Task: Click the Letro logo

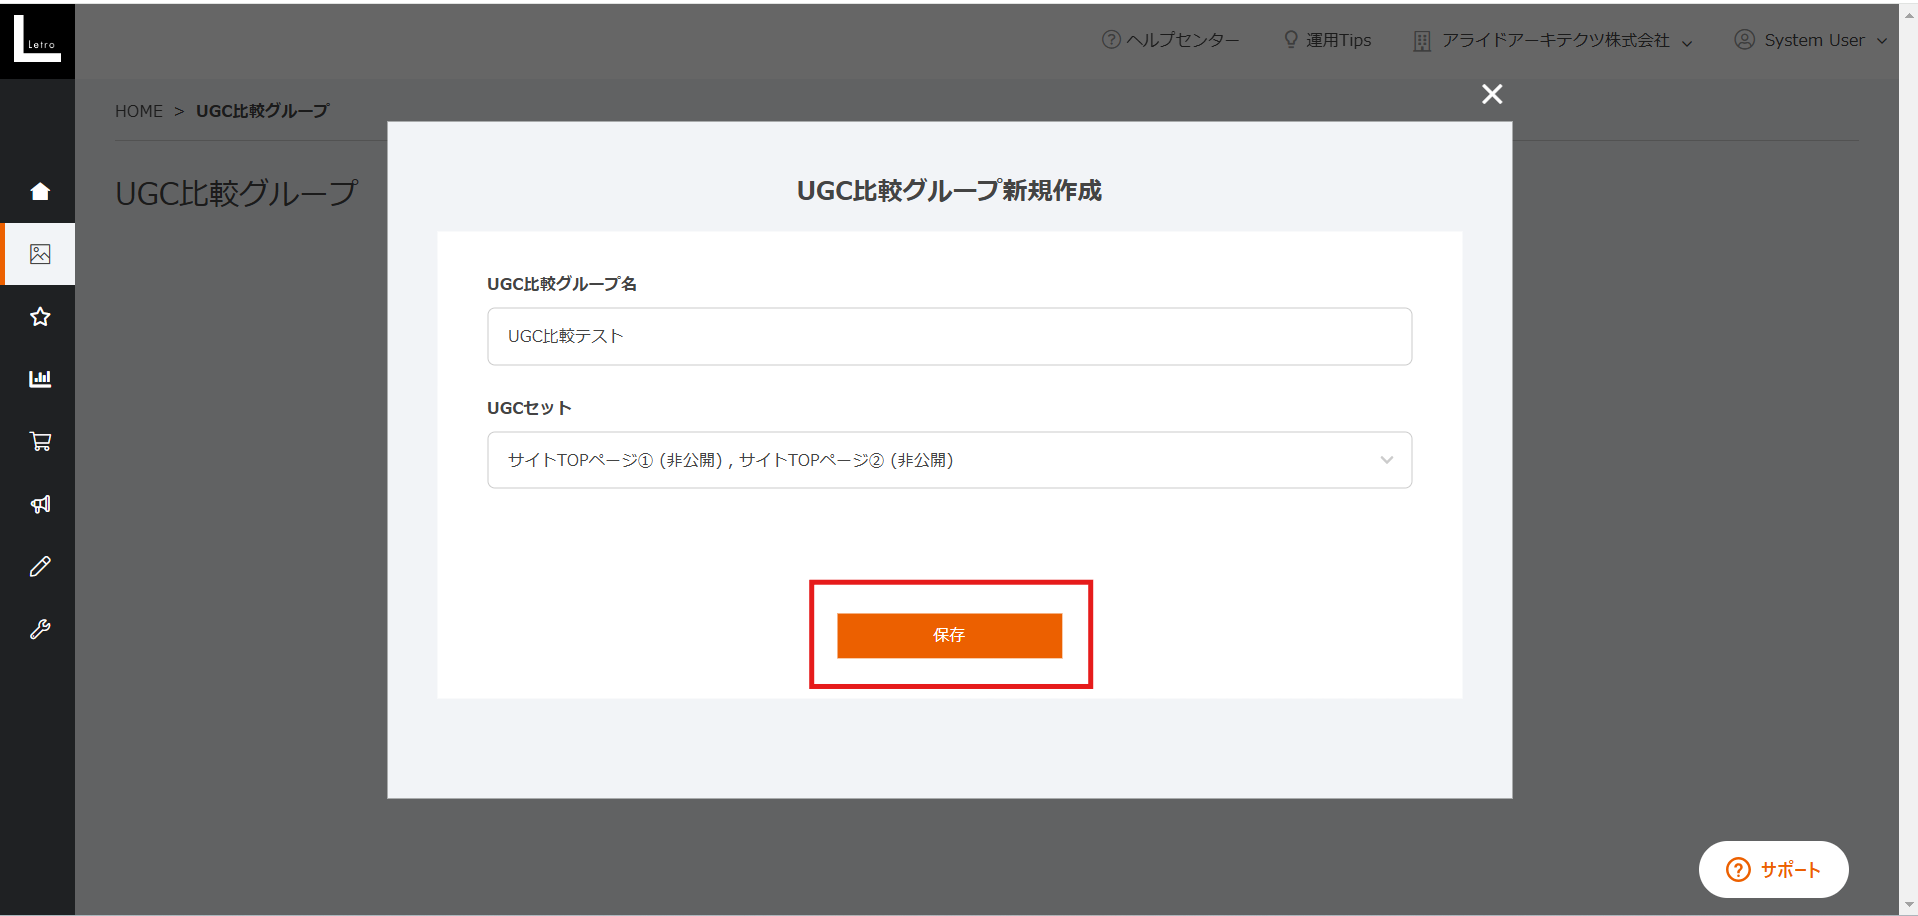Action: pyautogui.click(x=38, y=40)
